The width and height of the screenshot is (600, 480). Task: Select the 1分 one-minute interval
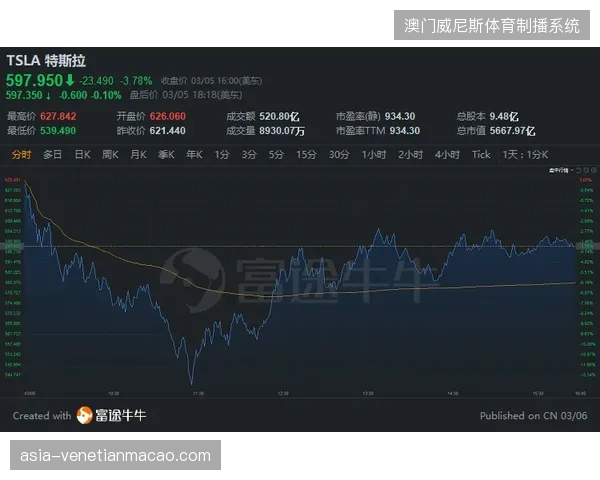click(222, 155)
